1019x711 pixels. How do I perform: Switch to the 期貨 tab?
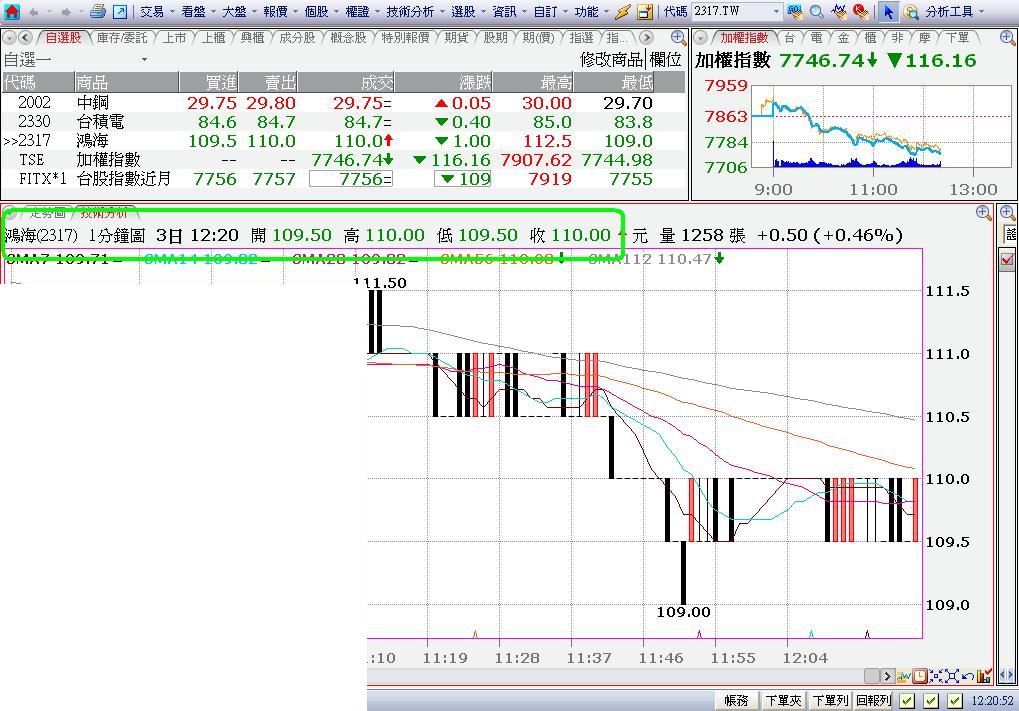click(x=456, y=38)
